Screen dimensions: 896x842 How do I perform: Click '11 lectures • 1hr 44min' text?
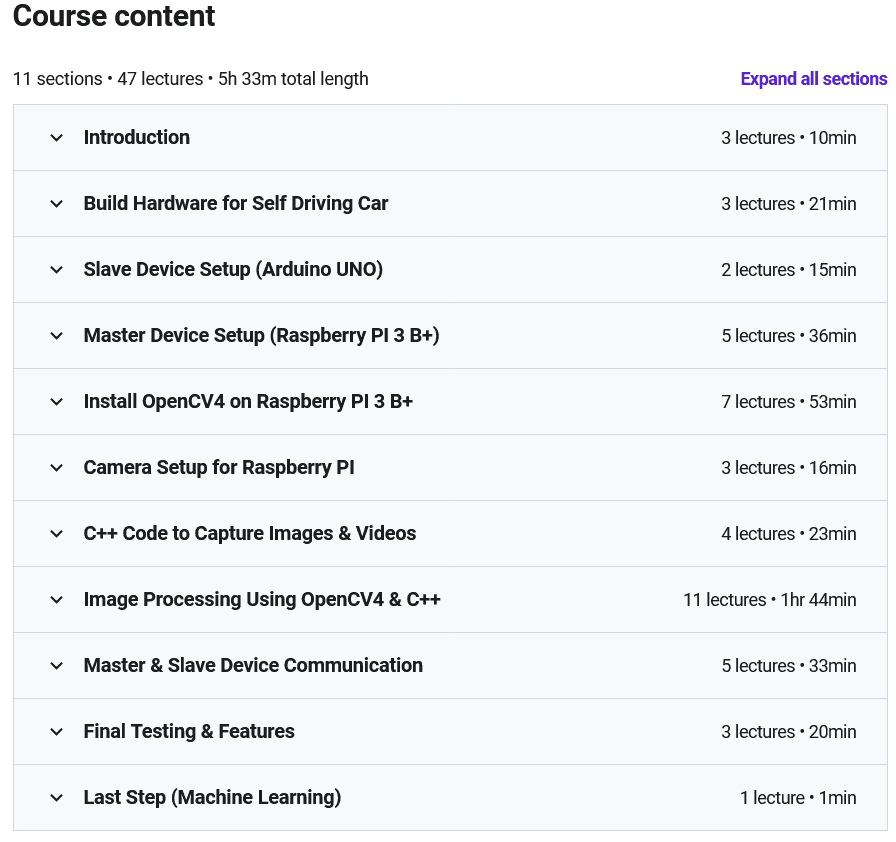[x=770, y=600]
